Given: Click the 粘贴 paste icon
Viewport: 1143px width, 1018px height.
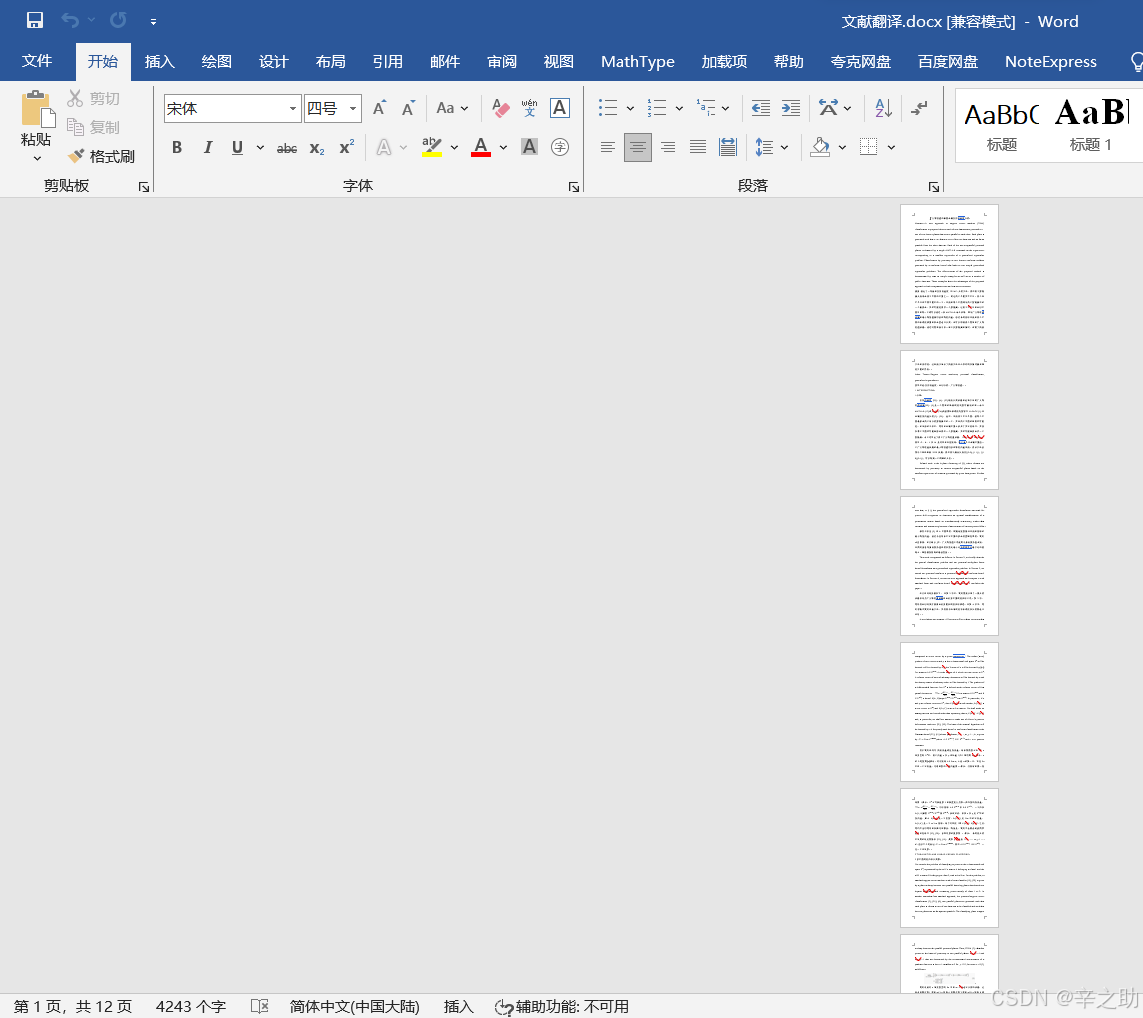Looking at the screenshot, I should click(x=36, y=109).
